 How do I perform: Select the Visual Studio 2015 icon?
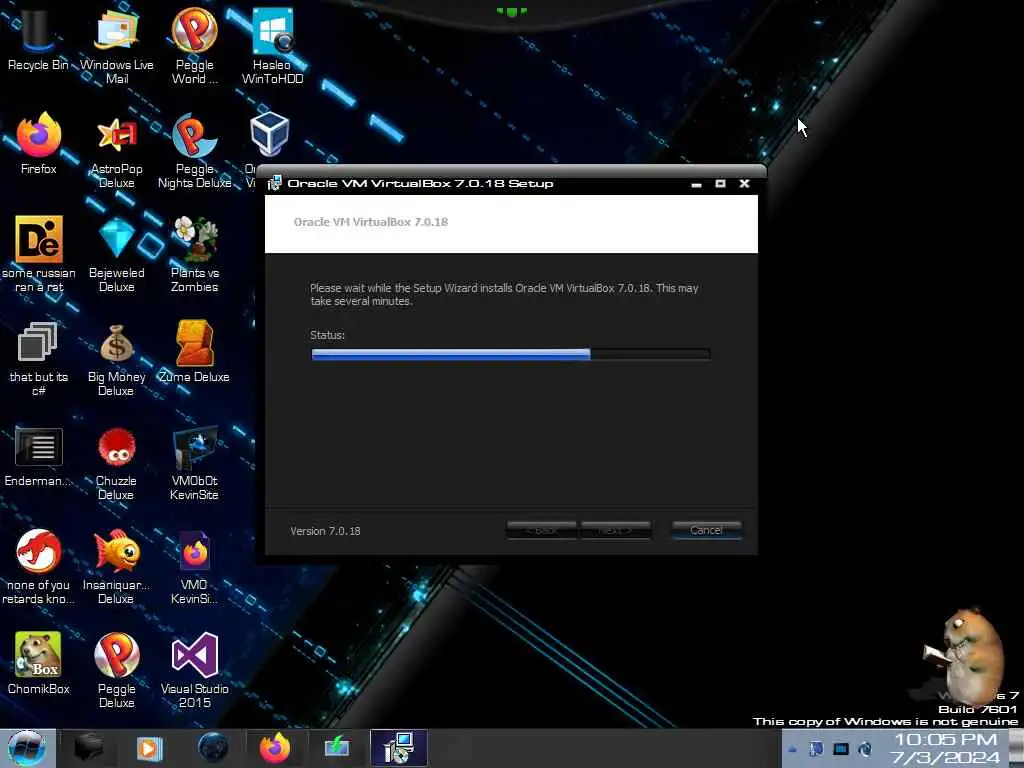point(194,669)
